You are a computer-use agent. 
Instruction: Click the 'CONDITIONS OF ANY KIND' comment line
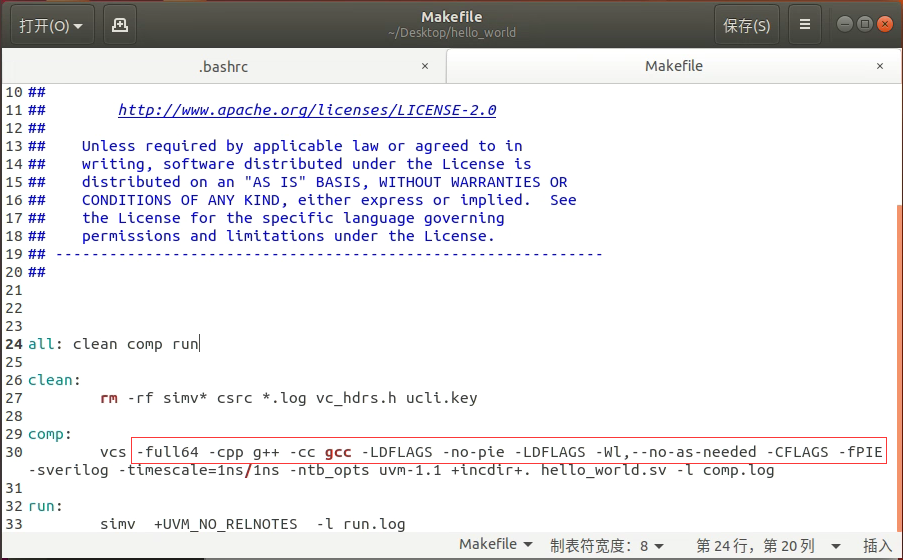tap(329, 200)
